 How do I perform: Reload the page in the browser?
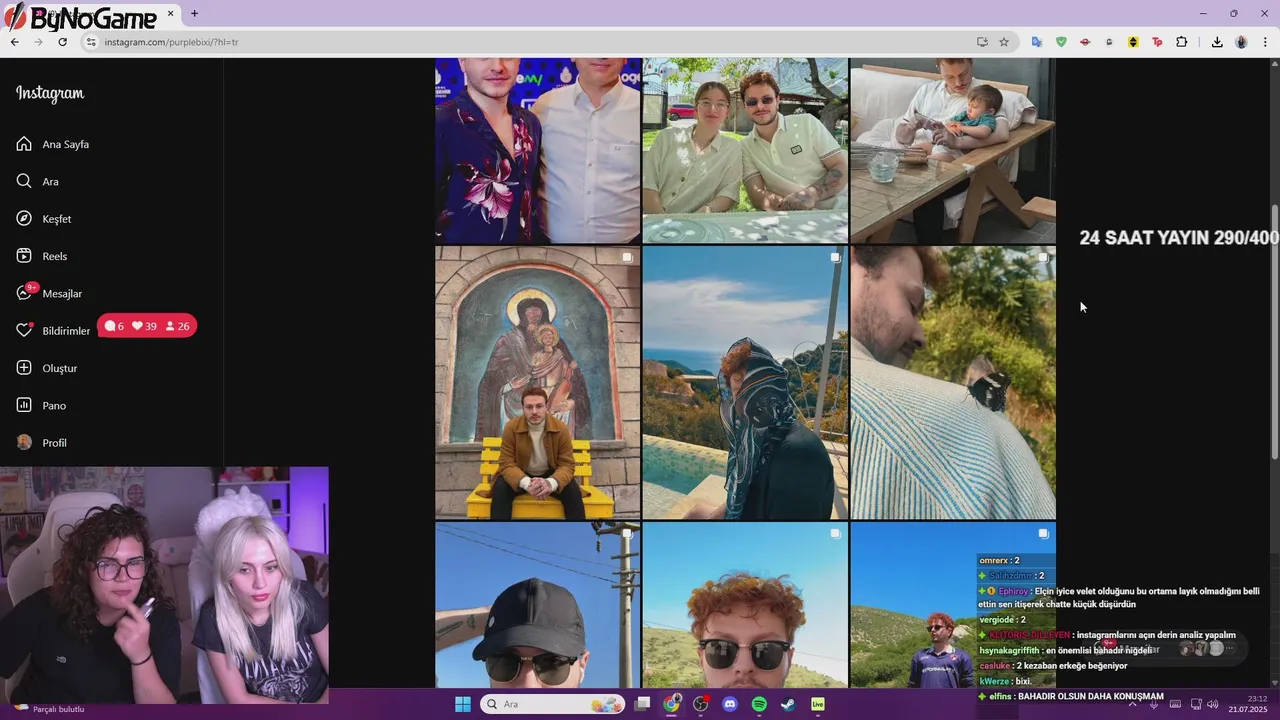coord(62,42)
